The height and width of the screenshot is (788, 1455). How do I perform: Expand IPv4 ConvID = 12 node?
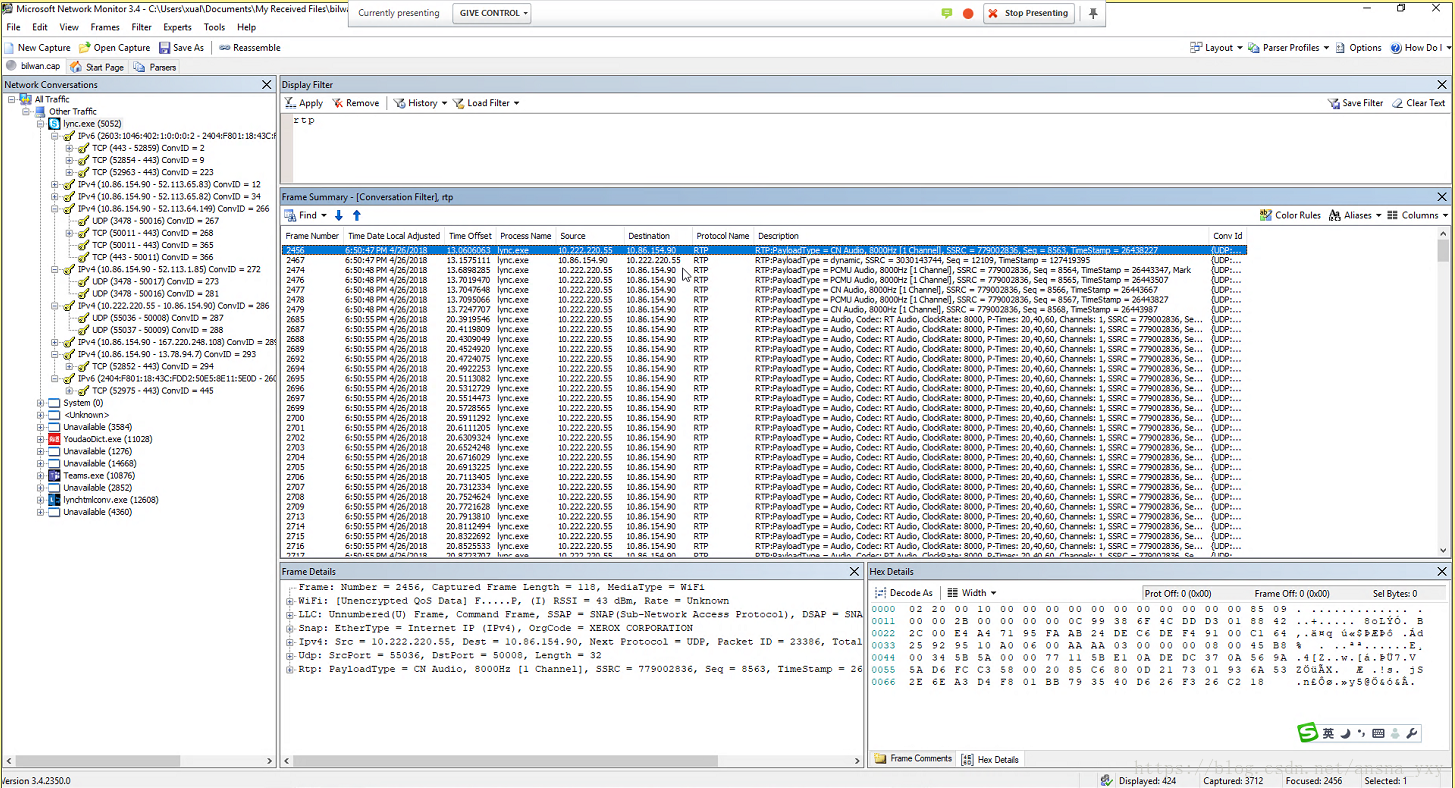[56, 185]
